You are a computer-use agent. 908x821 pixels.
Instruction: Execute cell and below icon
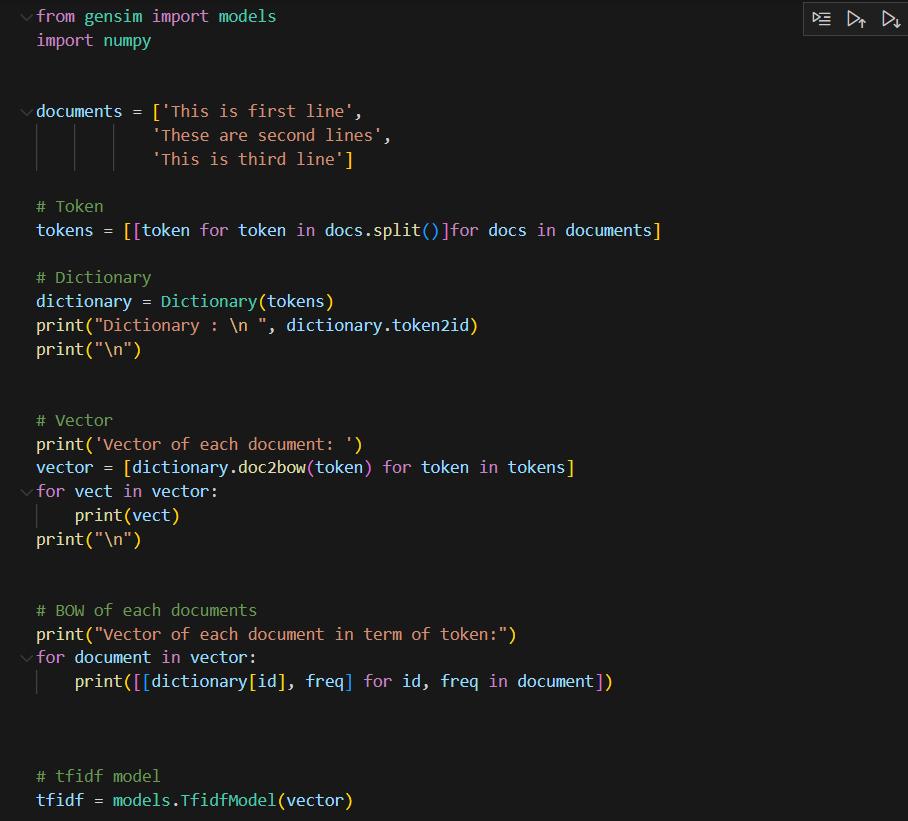[891, 19]
